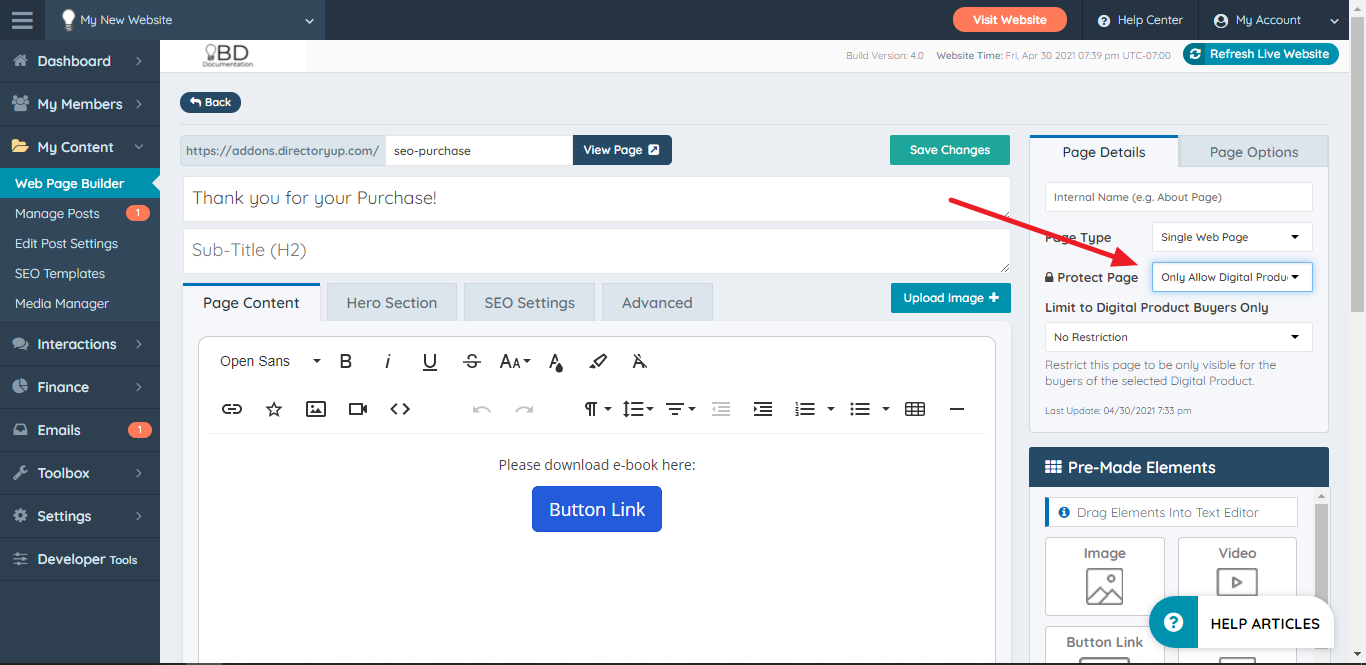
Task: Expand the Developer Tools sidebar menu
Action: [80, 559]
